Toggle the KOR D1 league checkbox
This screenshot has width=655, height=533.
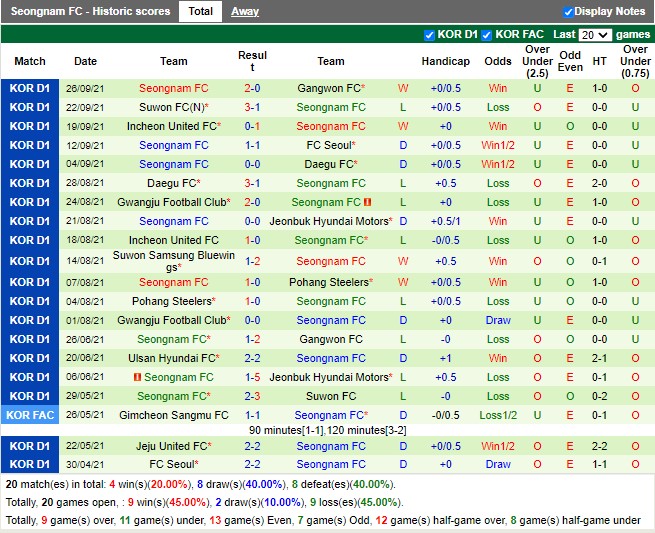(430, 35)
